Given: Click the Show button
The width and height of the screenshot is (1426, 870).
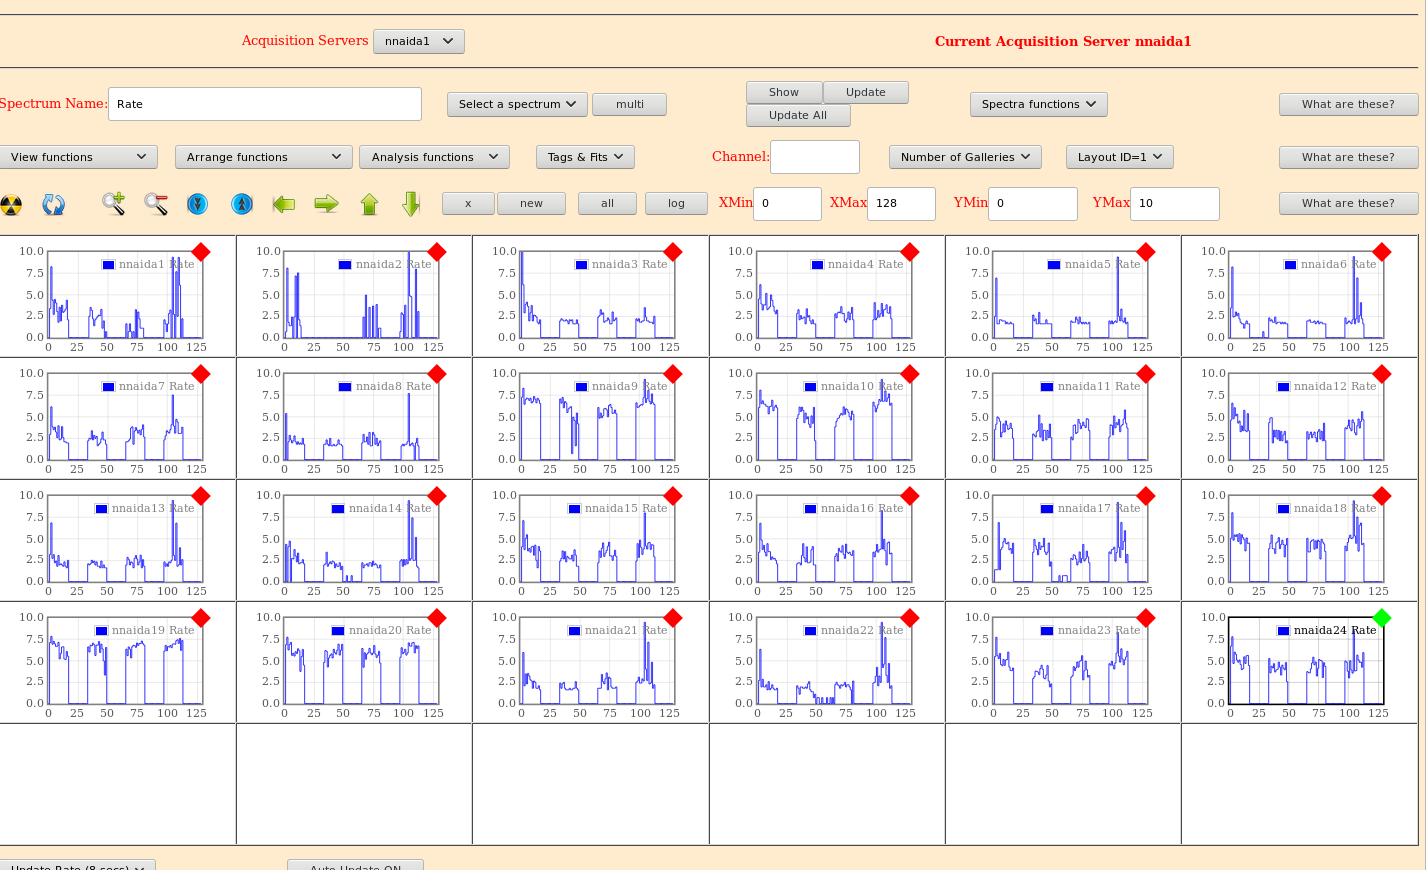Looking at the screenshot, I should [x=784, y=92].
